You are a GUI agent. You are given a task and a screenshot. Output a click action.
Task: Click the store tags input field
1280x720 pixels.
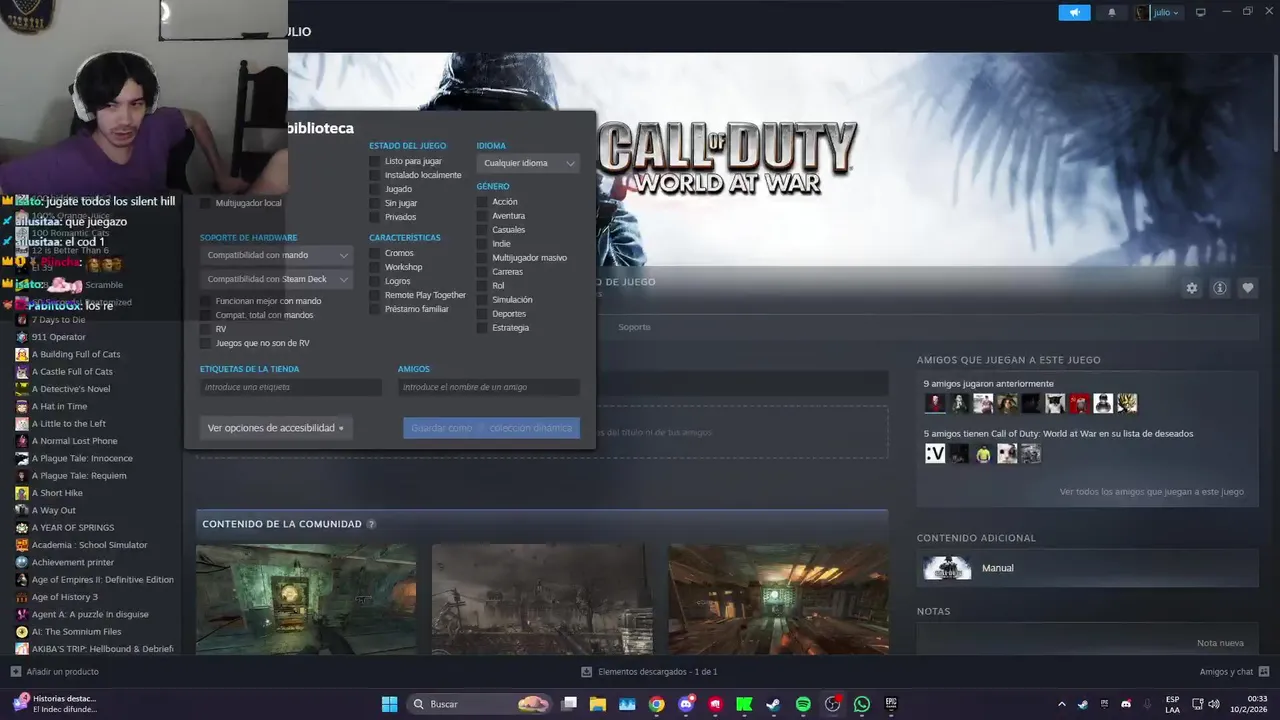[291, 387]
